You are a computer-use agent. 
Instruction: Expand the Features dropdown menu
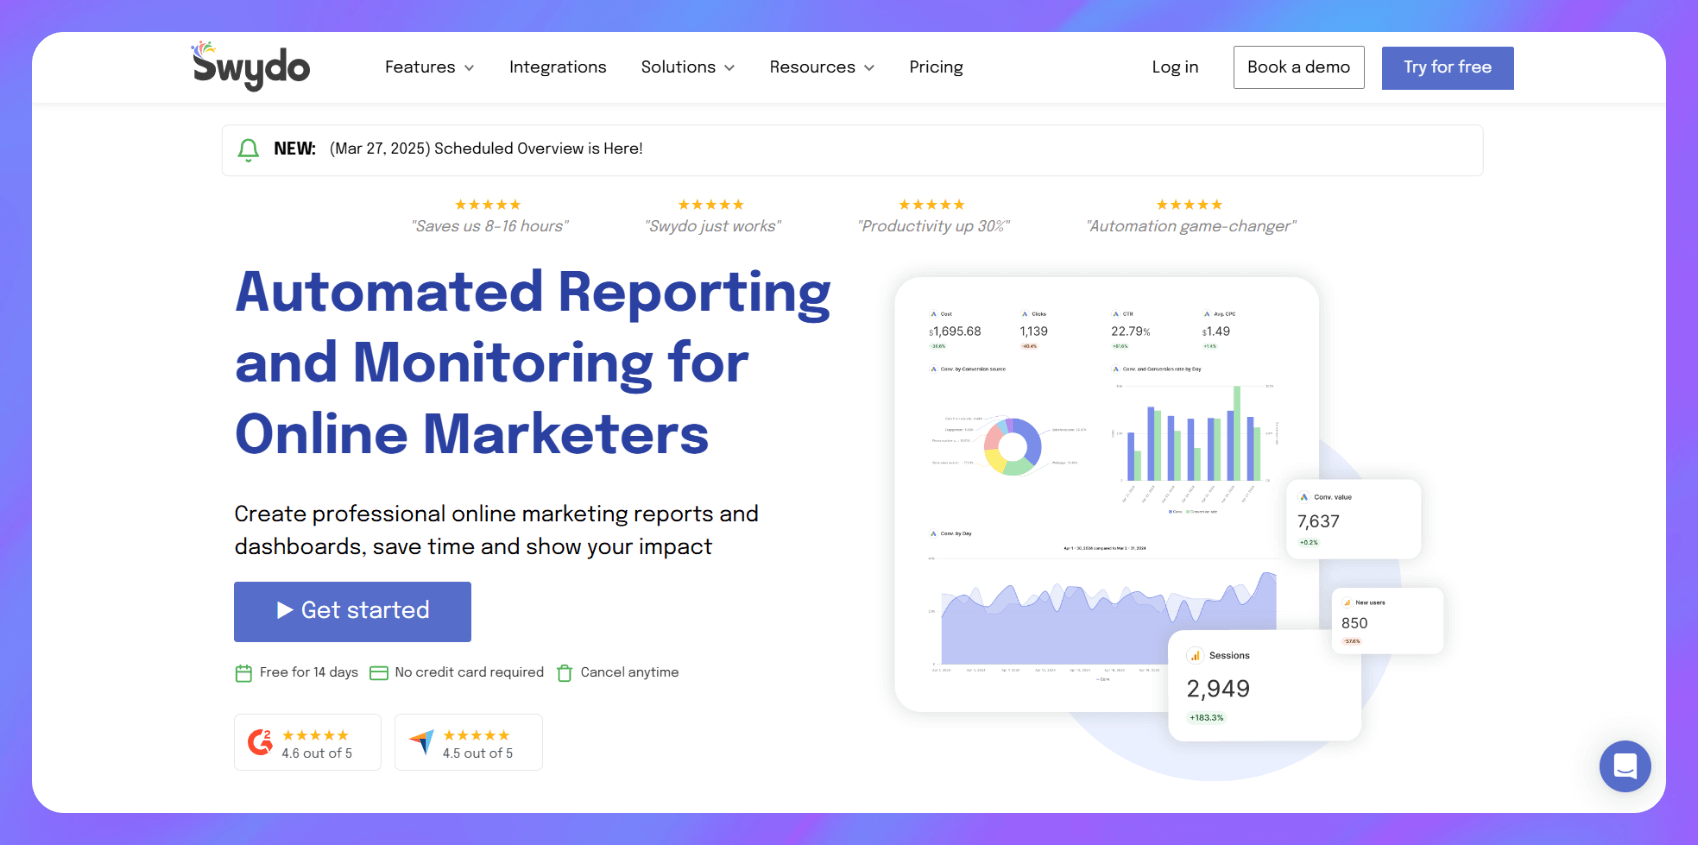429,67
